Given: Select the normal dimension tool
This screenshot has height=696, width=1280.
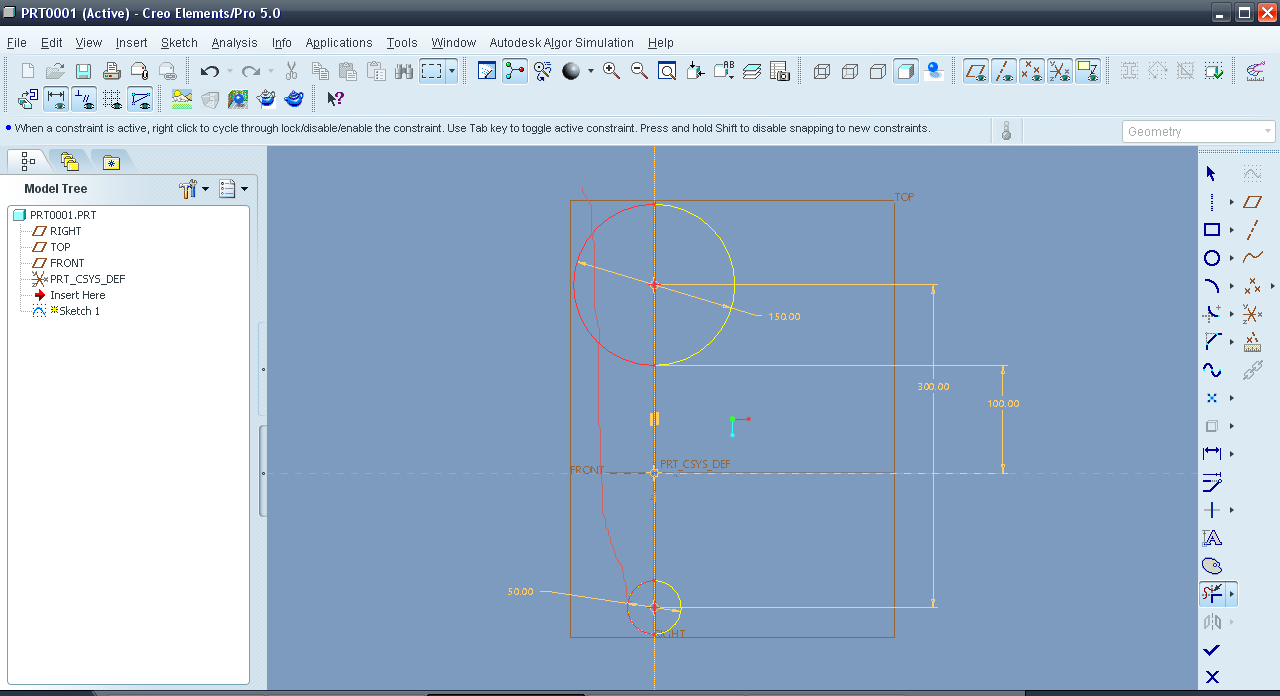Looking at the screenshot, I should [x=1212, y=454].
